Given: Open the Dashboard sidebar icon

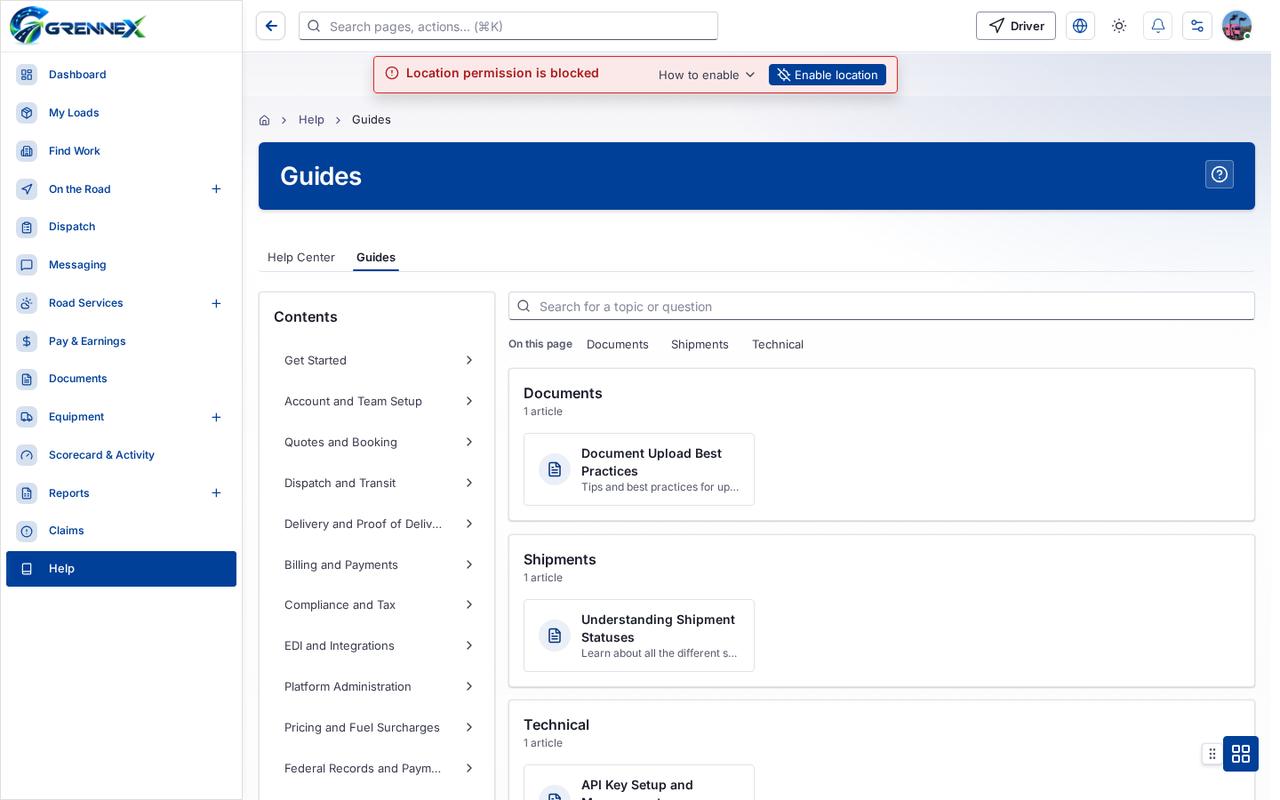Looking at the screenshot, I should coord(27,75).
